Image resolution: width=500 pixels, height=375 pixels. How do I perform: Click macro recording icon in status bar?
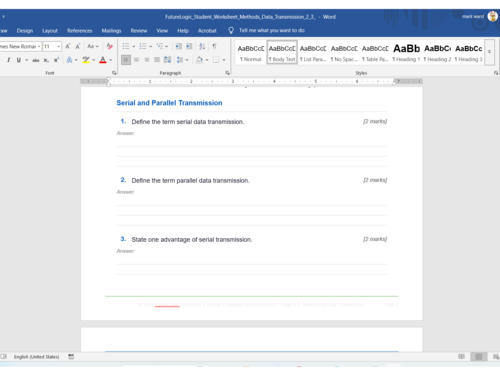[x=71, y=357]
